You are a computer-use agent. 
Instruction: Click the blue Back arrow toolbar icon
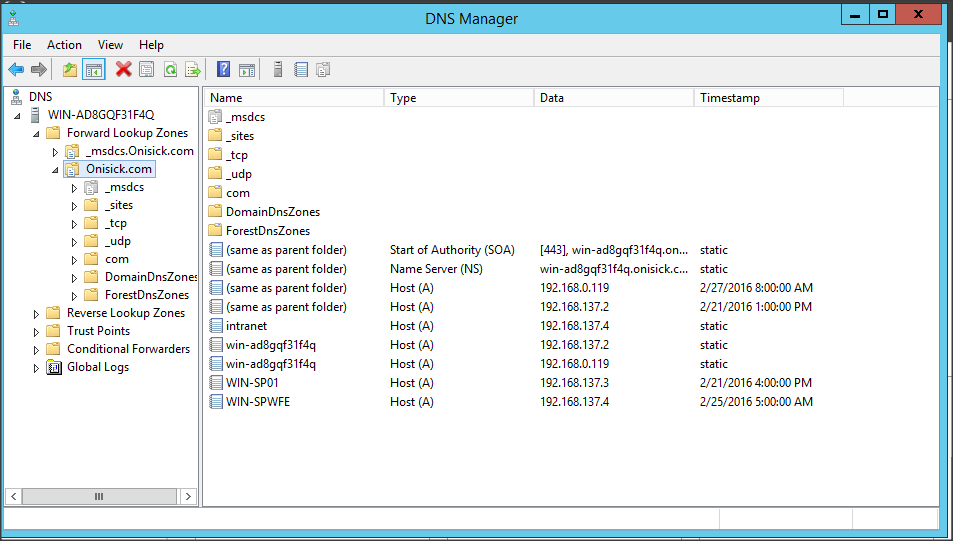tap(16, 70)
